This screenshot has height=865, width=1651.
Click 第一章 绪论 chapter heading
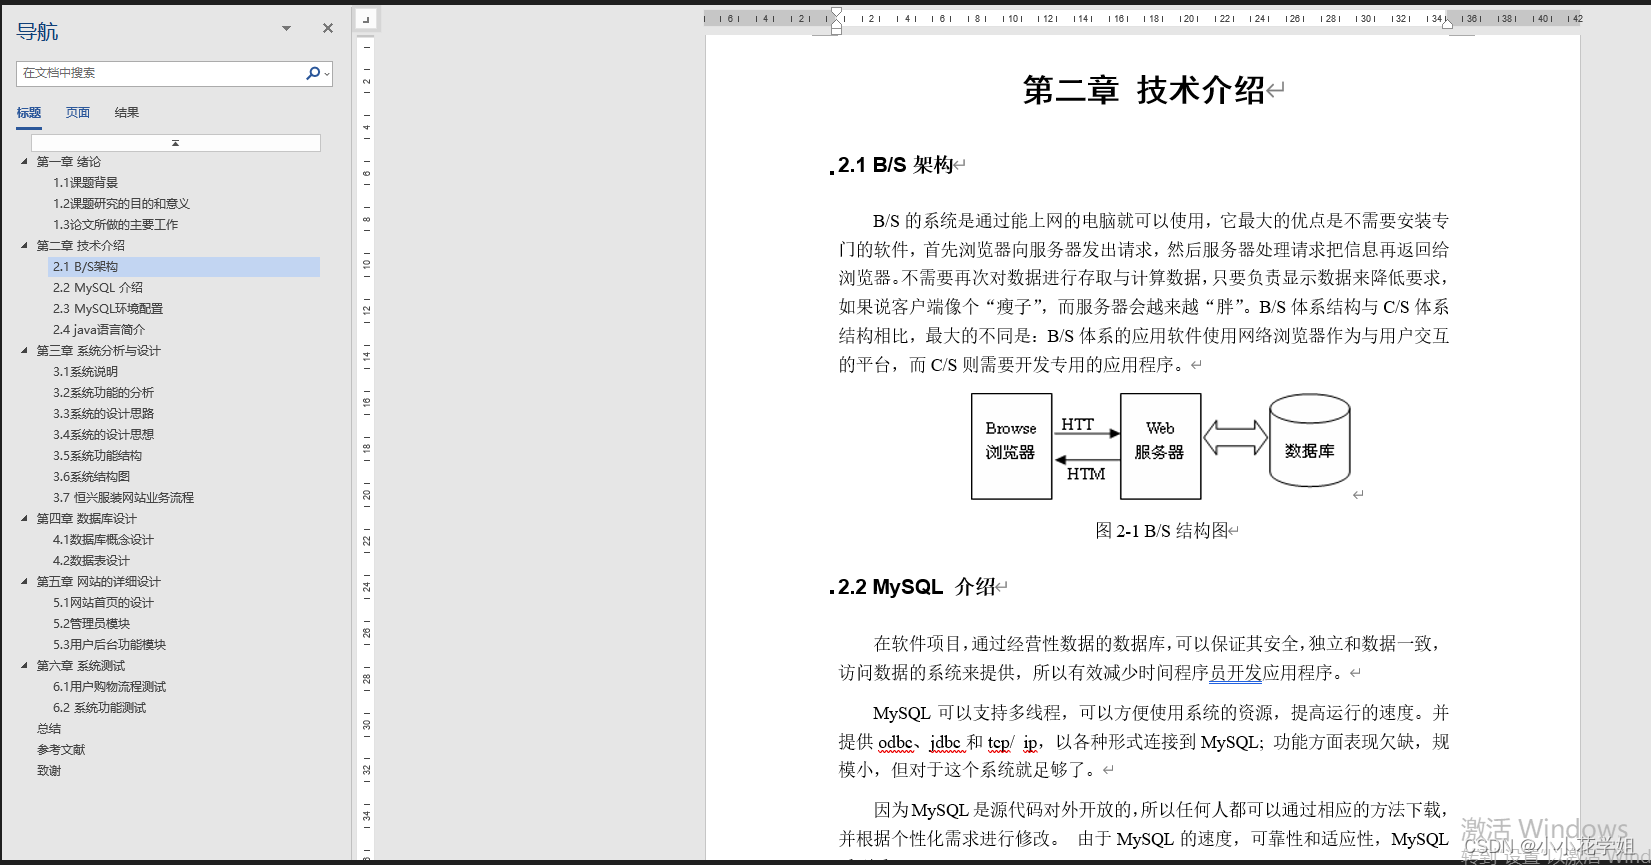point(69,162)
